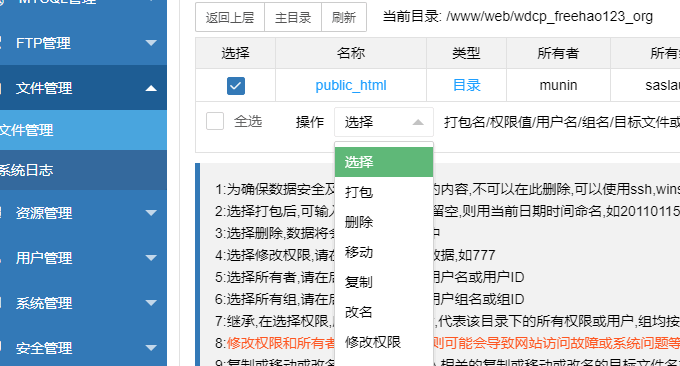This screenshot has width=680, height=366.
Task: Expand the 安全管理 sidebar arrow
Action: pos(151,348)
